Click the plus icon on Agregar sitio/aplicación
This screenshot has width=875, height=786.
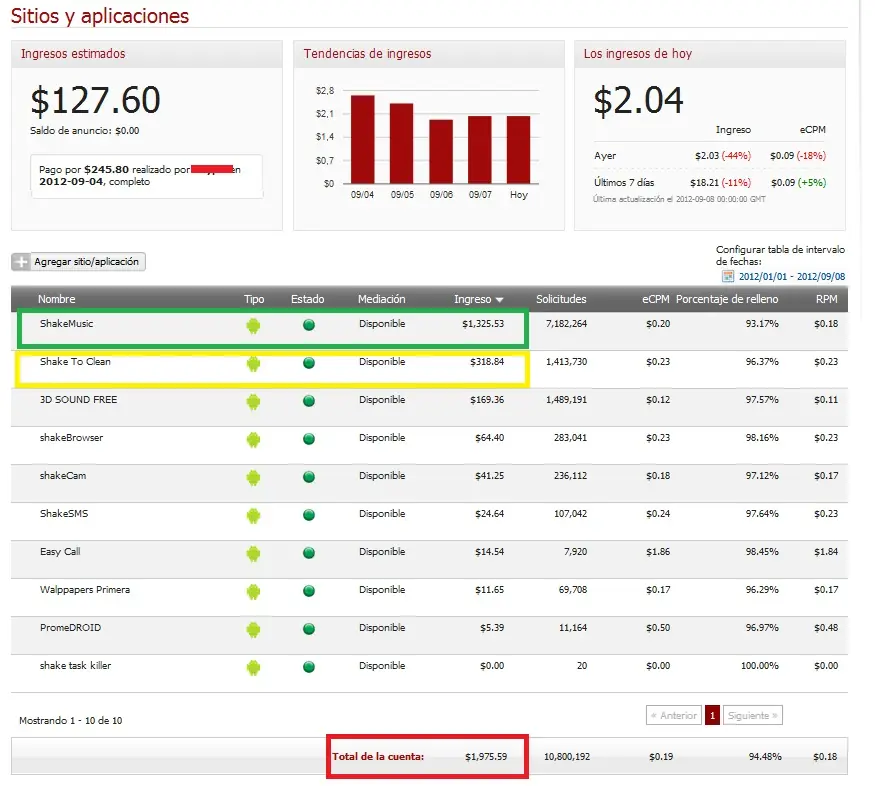point(21,262)
